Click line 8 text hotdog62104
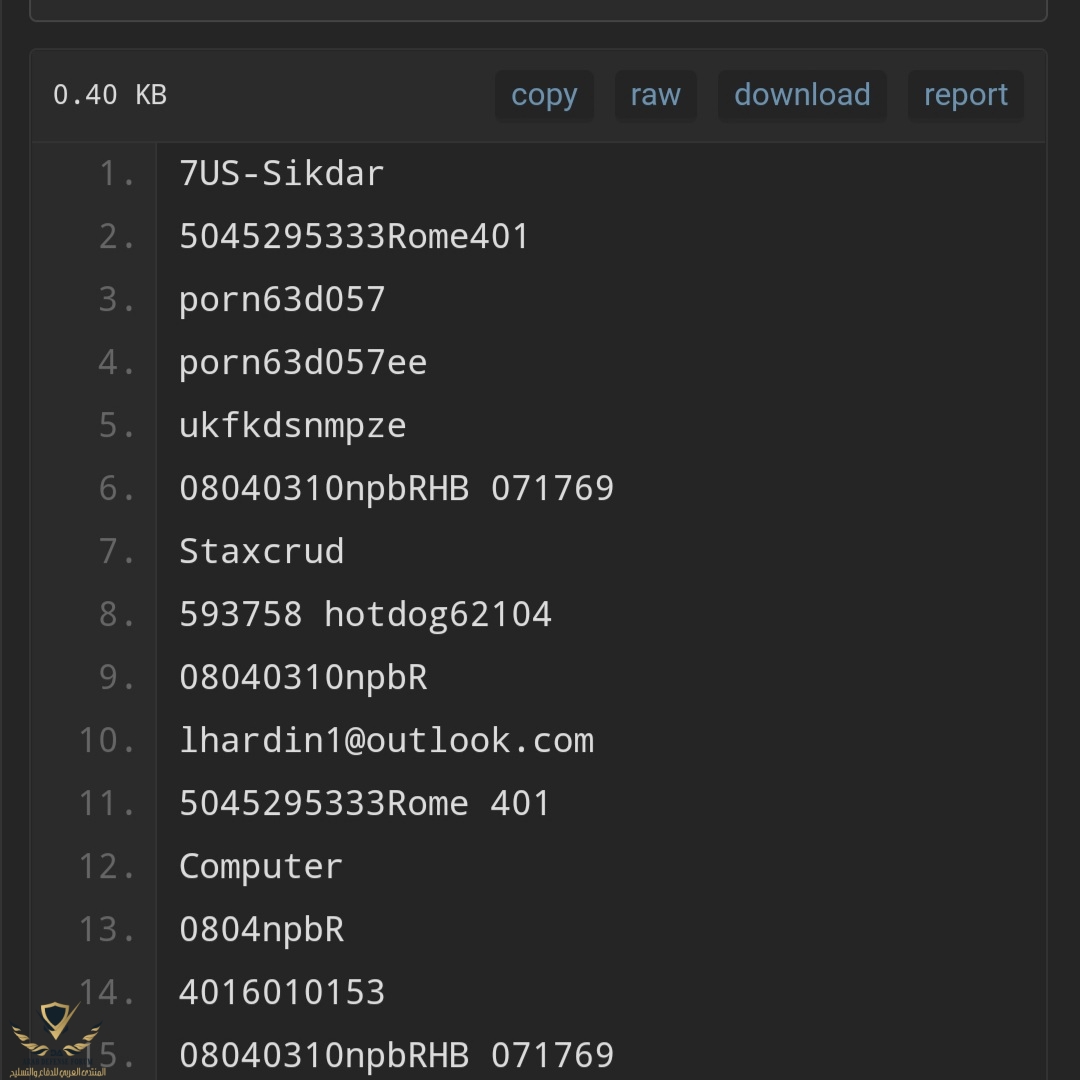 pos(438,614)
